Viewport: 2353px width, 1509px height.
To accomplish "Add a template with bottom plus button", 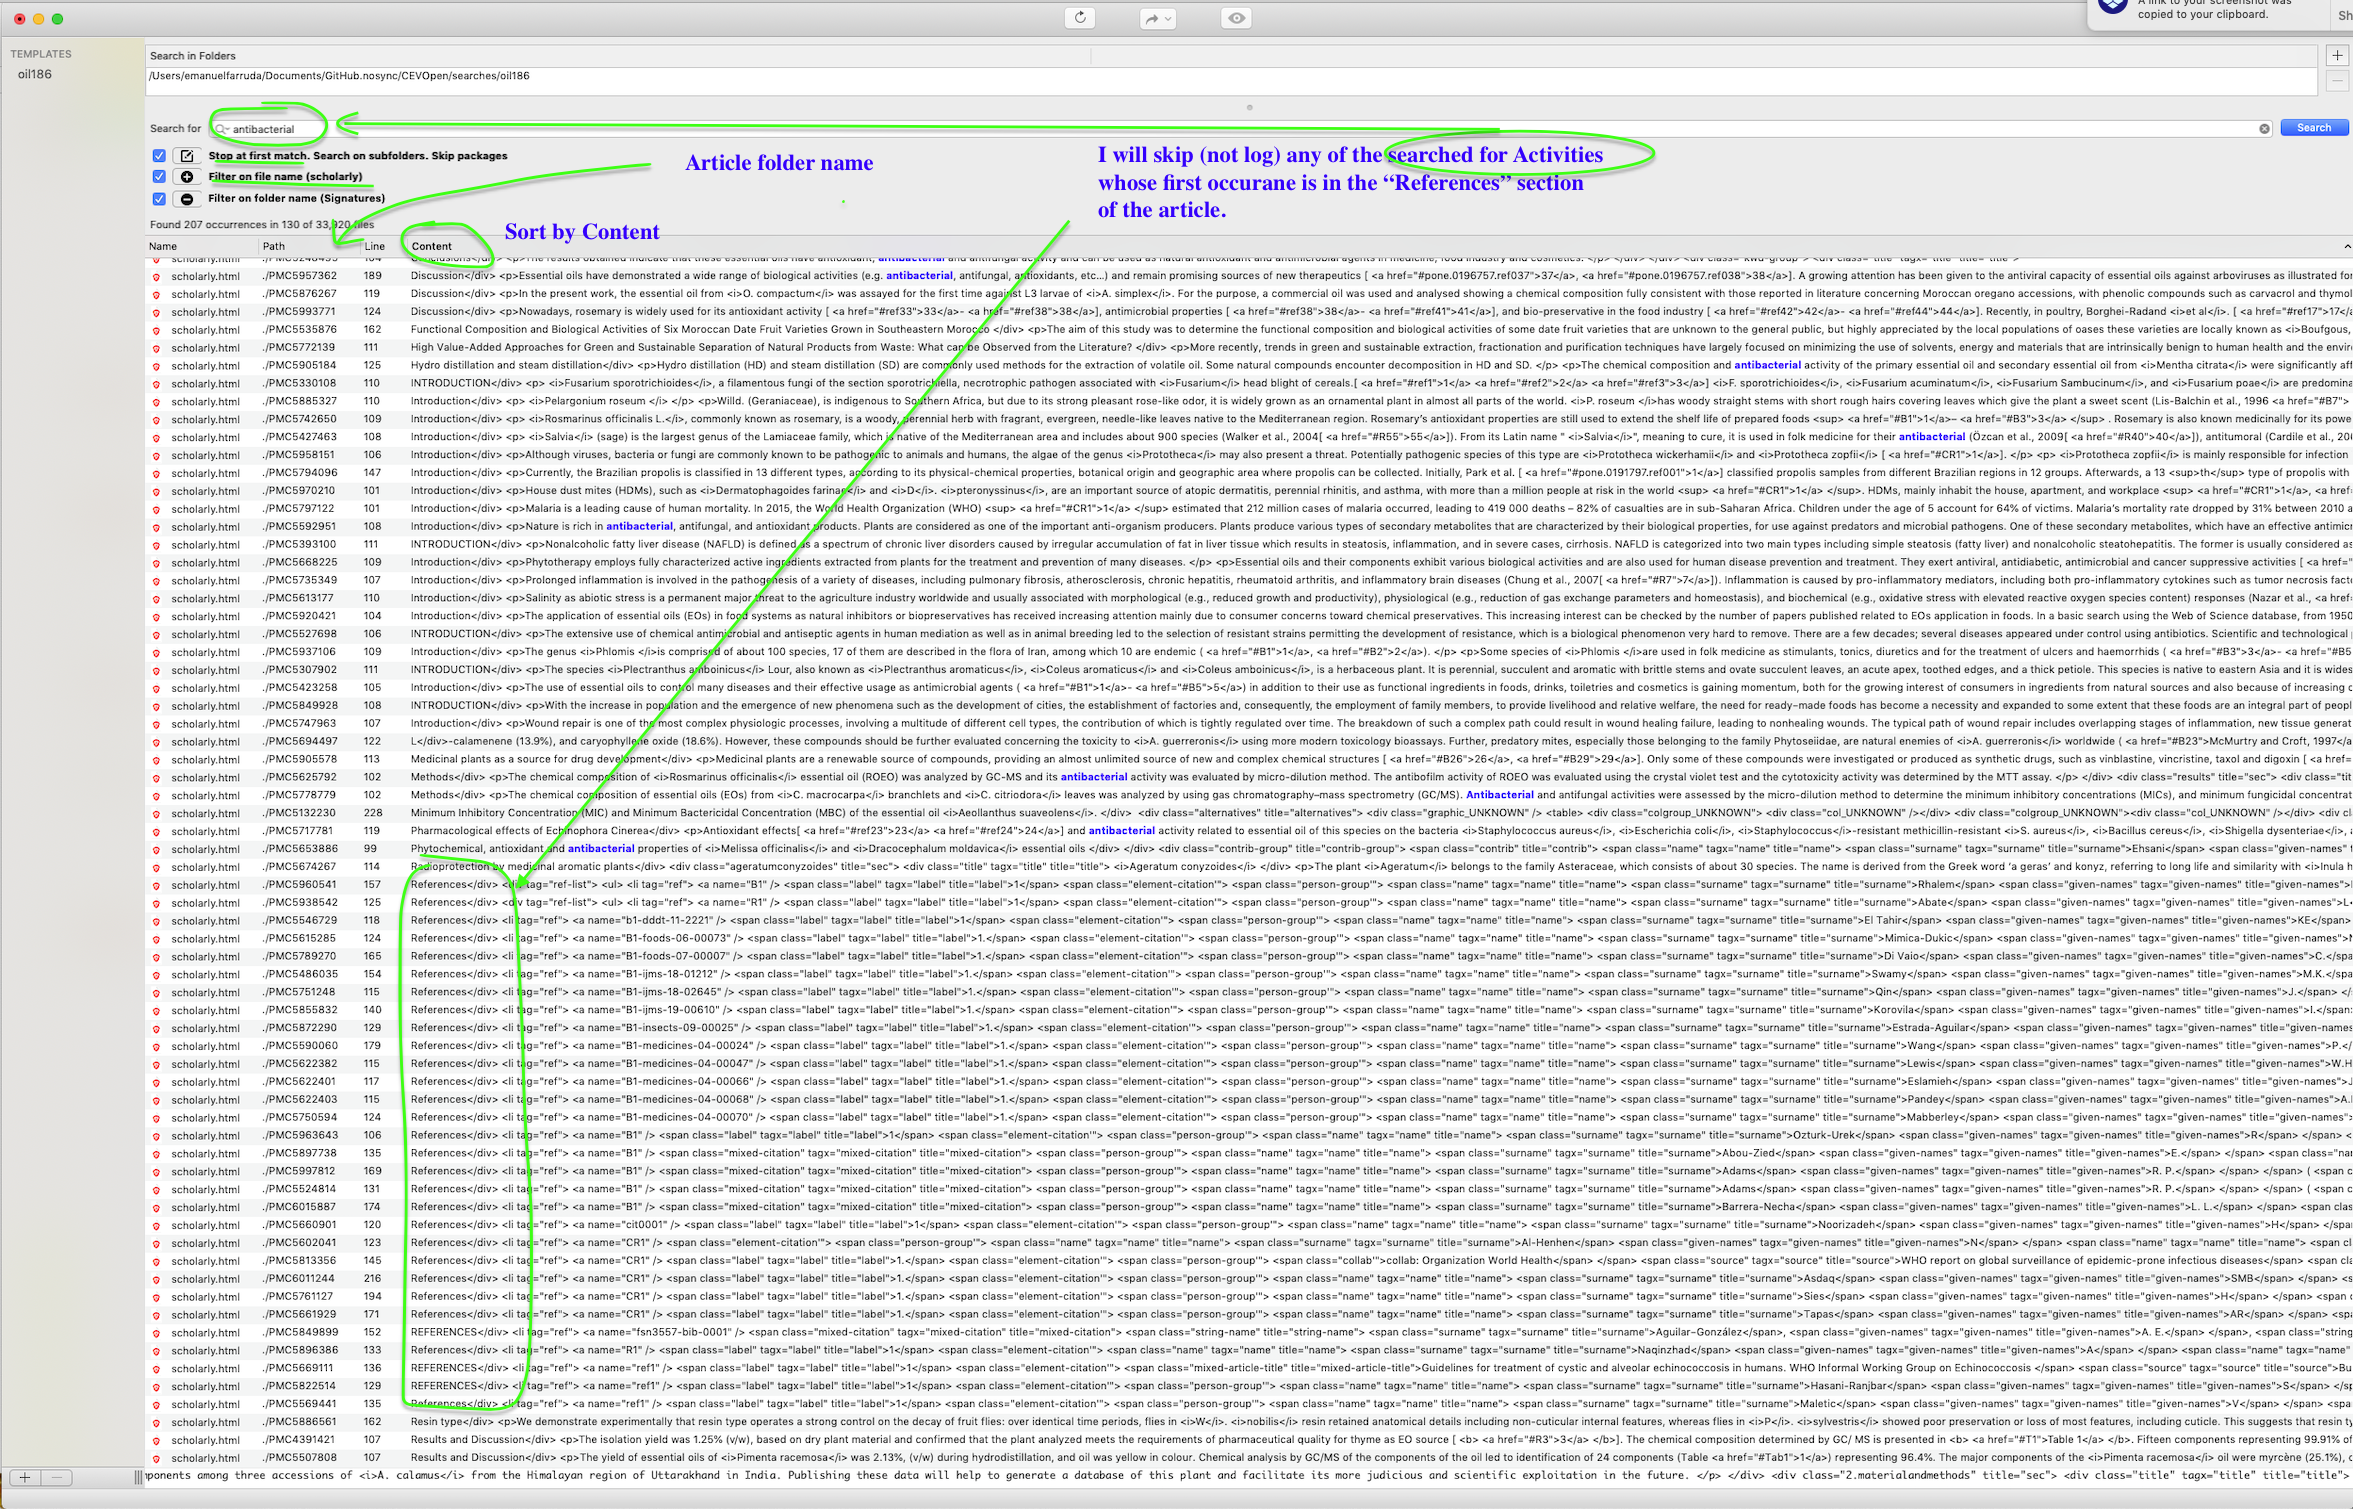I will pyautogui.click(x=25, y=1477).
